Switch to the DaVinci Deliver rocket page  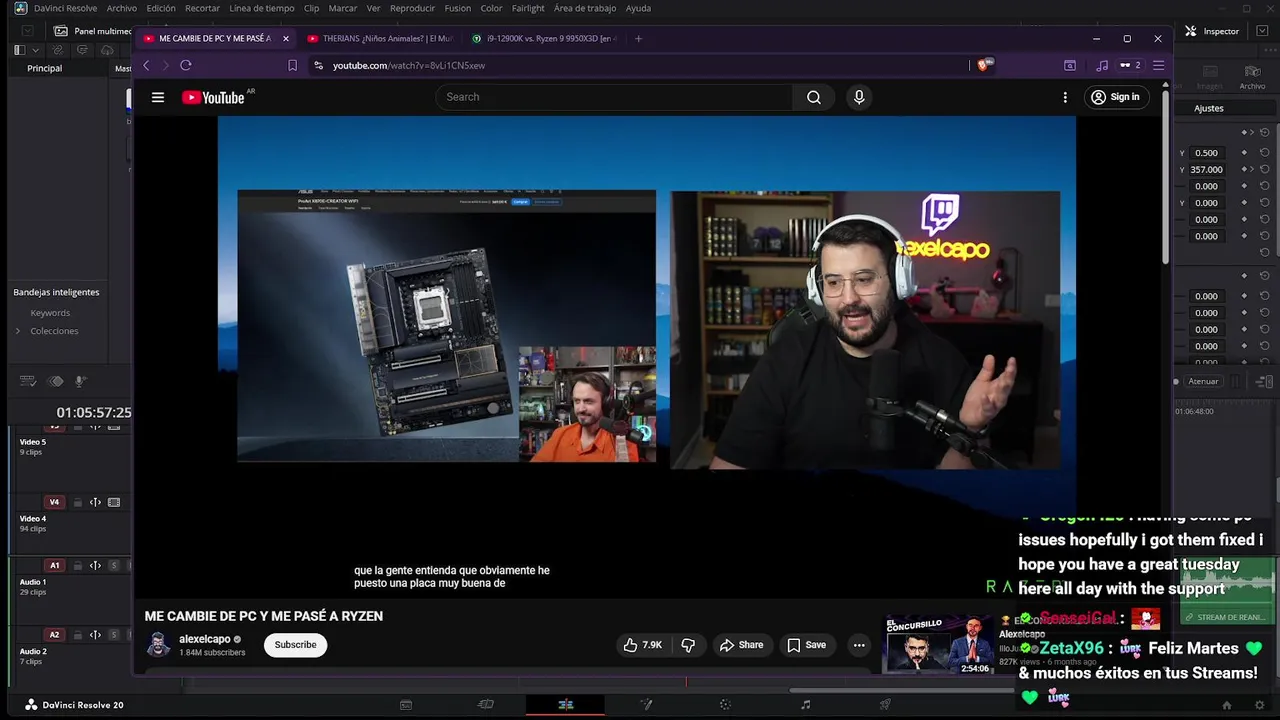[885, 705]
